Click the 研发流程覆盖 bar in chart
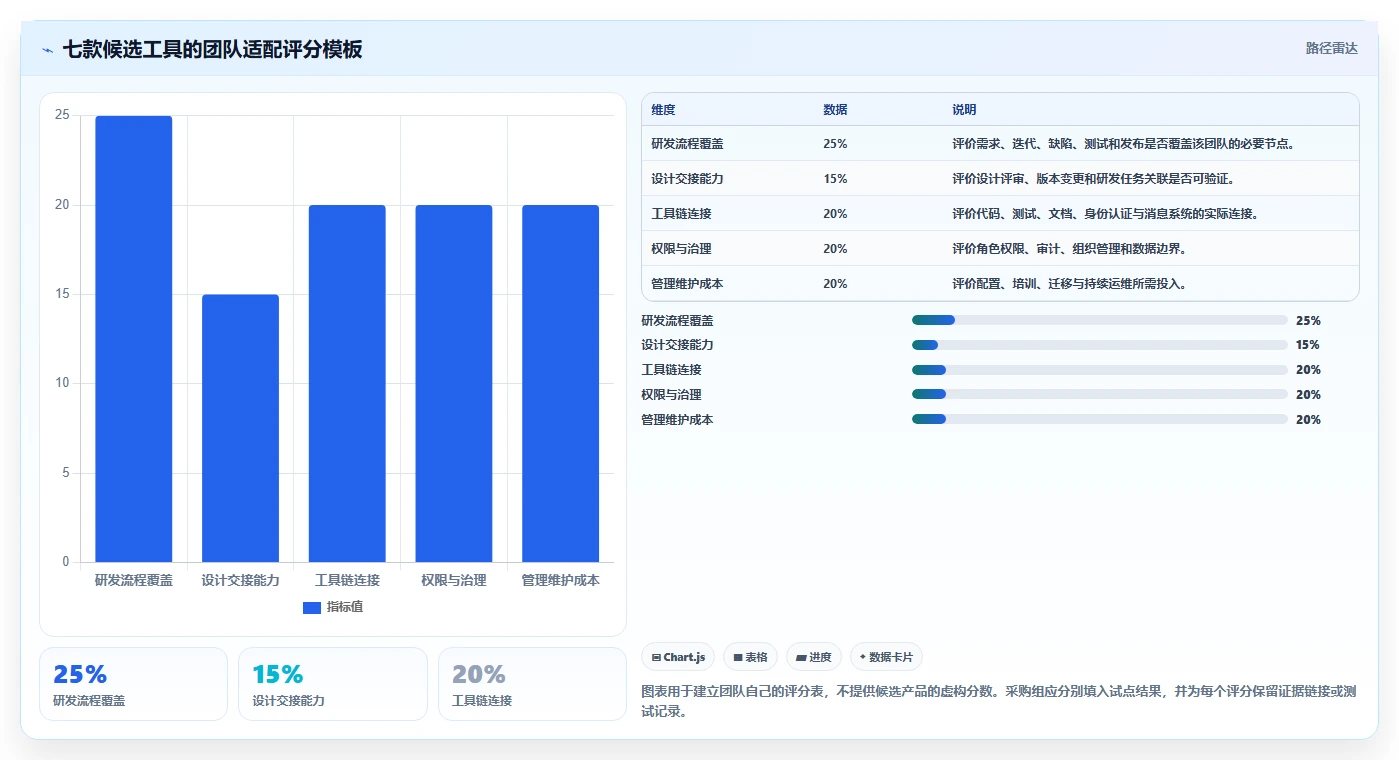The width and height of the screenshot is (1399, 760). pyautogui.click(x=134, y=339)
